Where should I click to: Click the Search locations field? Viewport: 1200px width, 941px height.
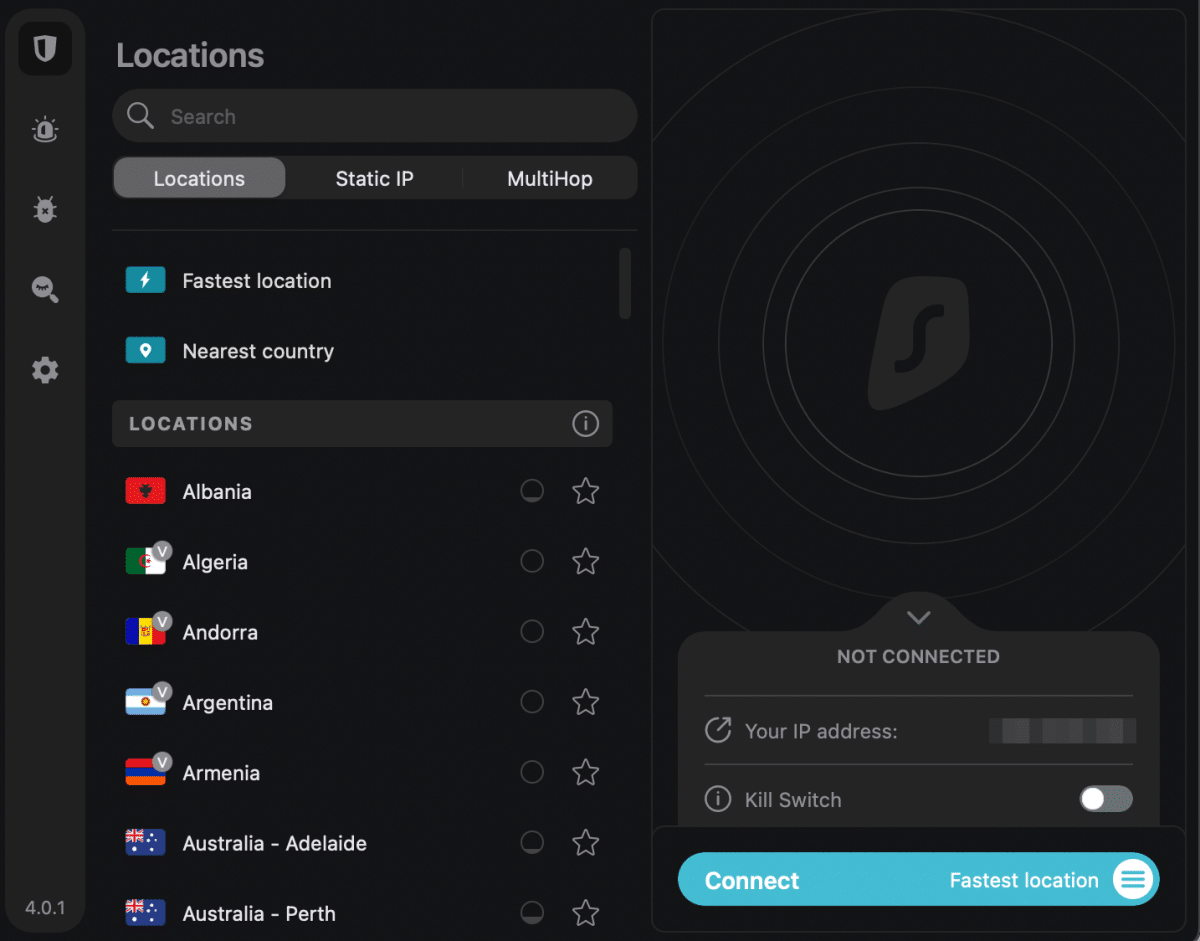point(390,117)
